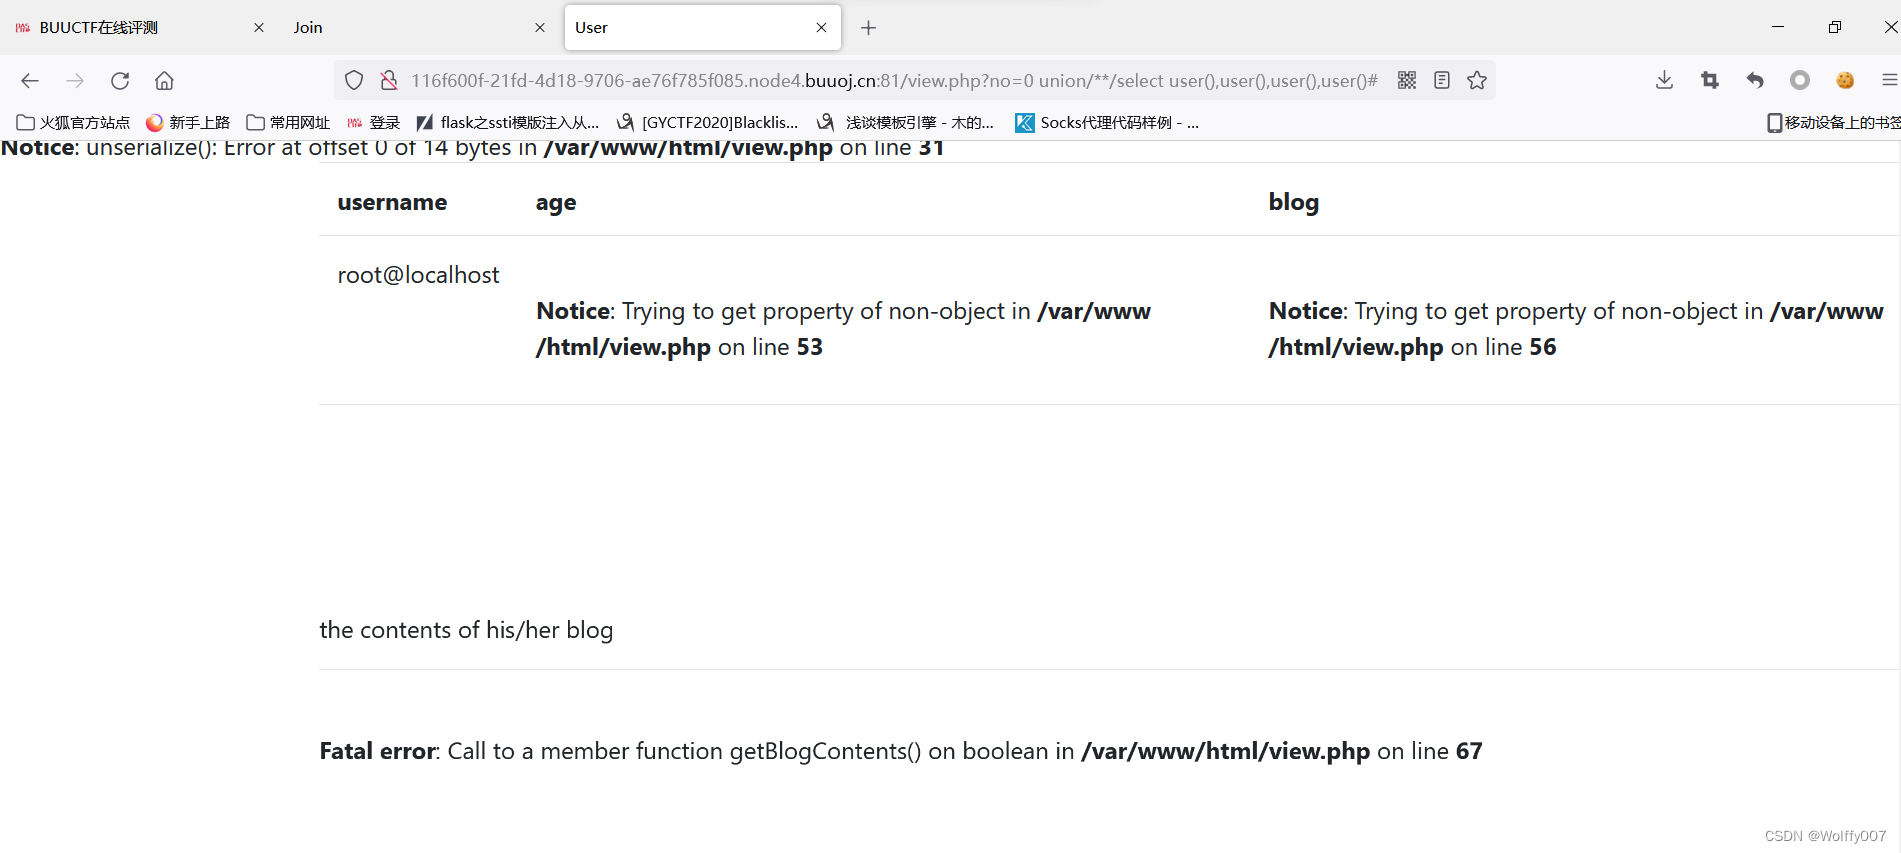Close the User tab
Image resolution: width=1901 pixels, height=853 pixels.
[x=821, y=28]
